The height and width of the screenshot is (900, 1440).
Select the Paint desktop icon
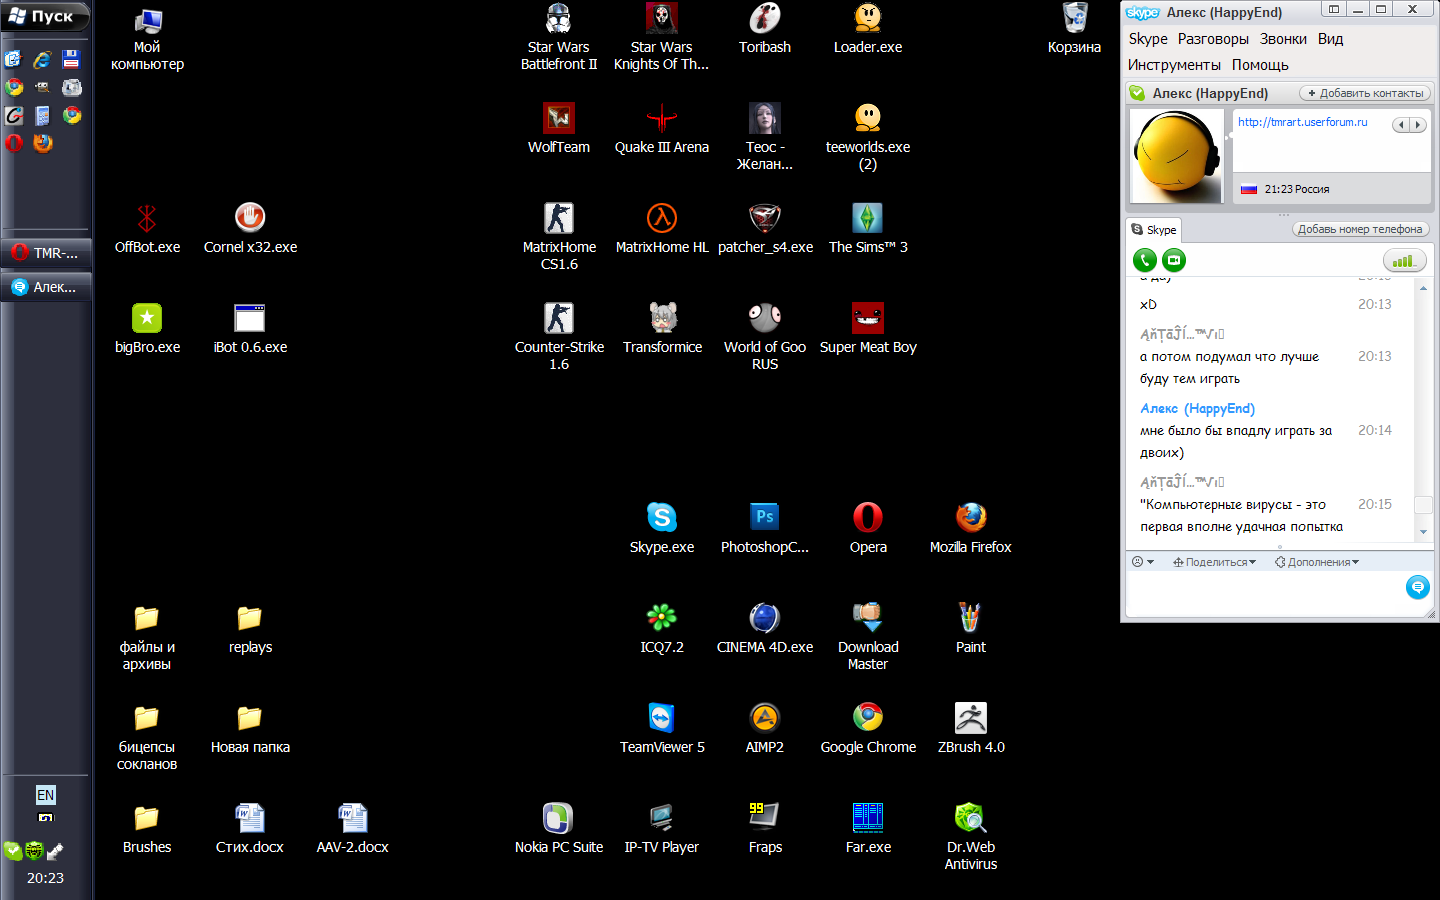tap(971, 629)
